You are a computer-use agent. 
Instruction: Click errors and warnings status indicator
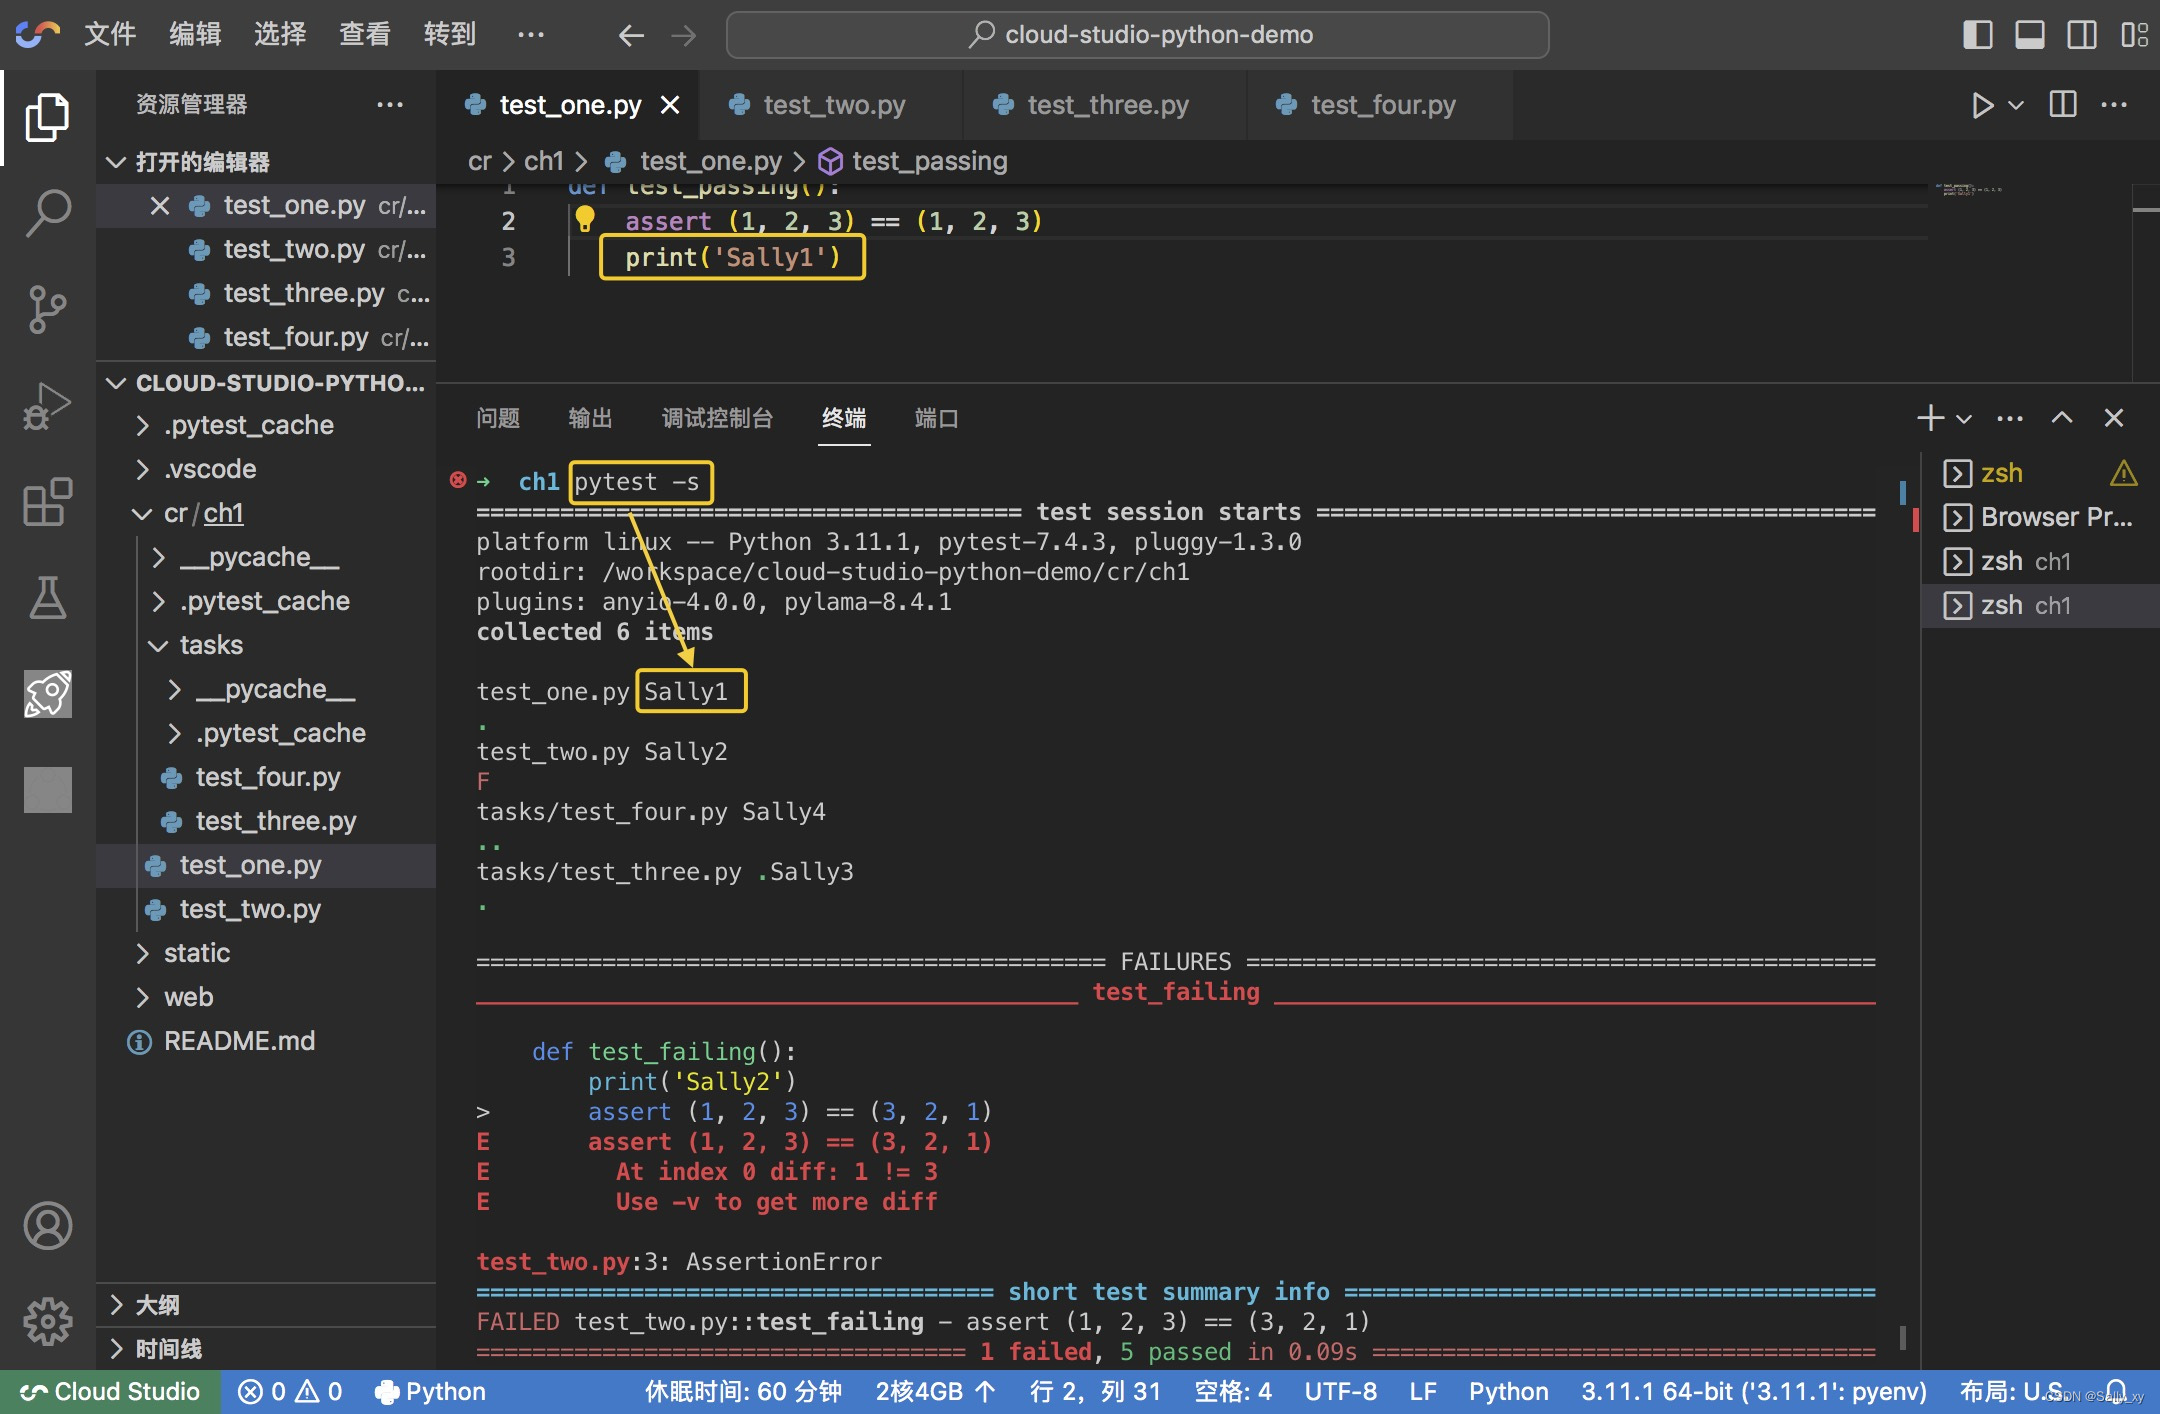(290, 1392)
